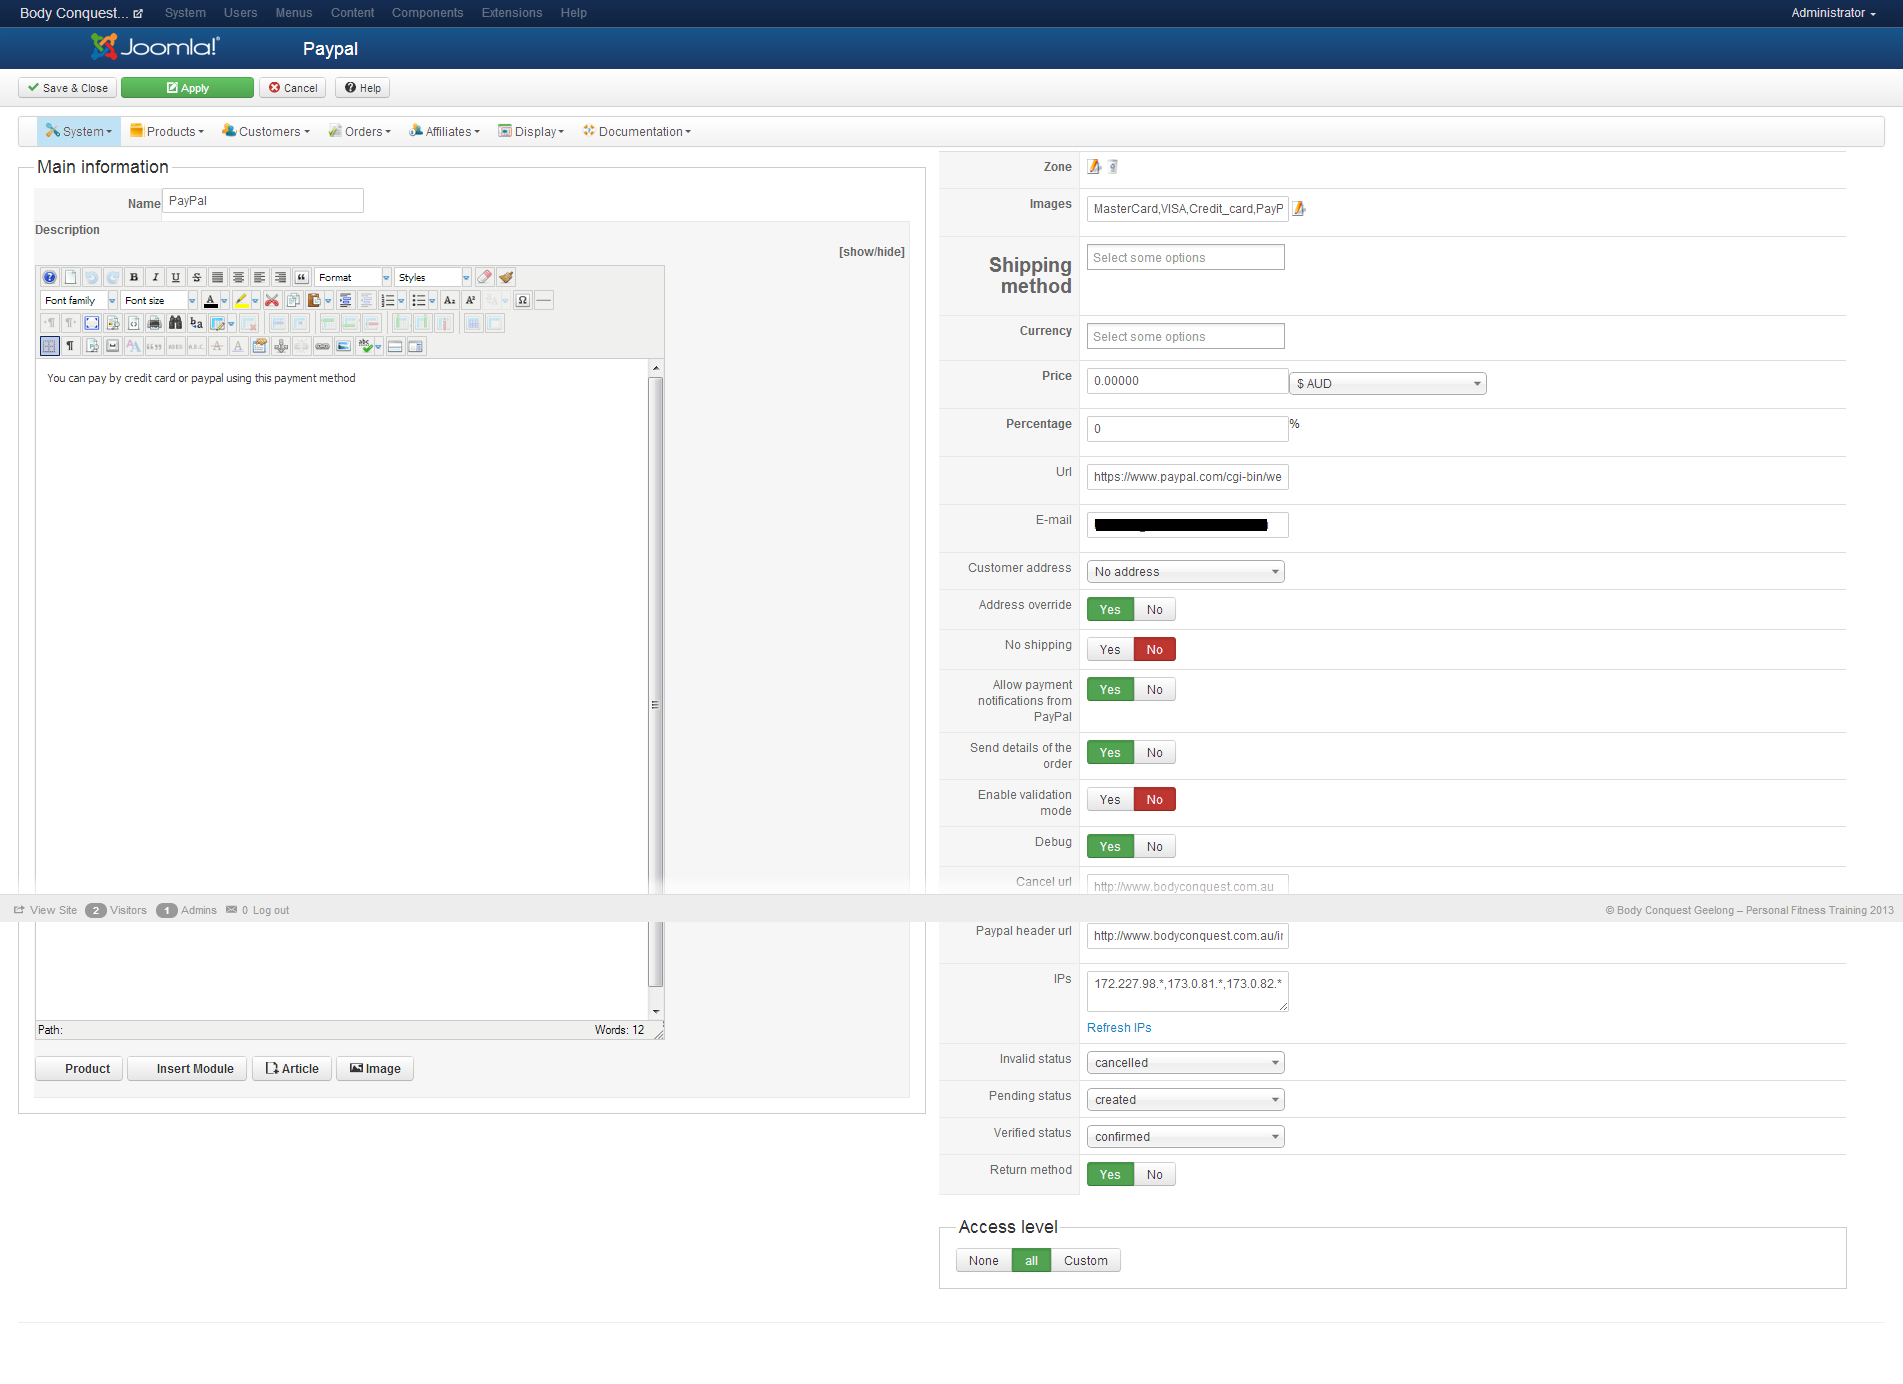1903x1384 pixels.
Task: Open the find and replace tool
Action: (196, 323)
